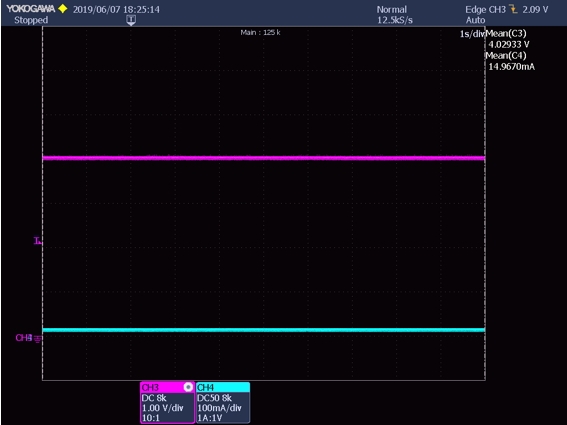Click the '14.9670mA' measurement value
The width and height of the screenshot is (567, 425).
click(x=512, y=67)
